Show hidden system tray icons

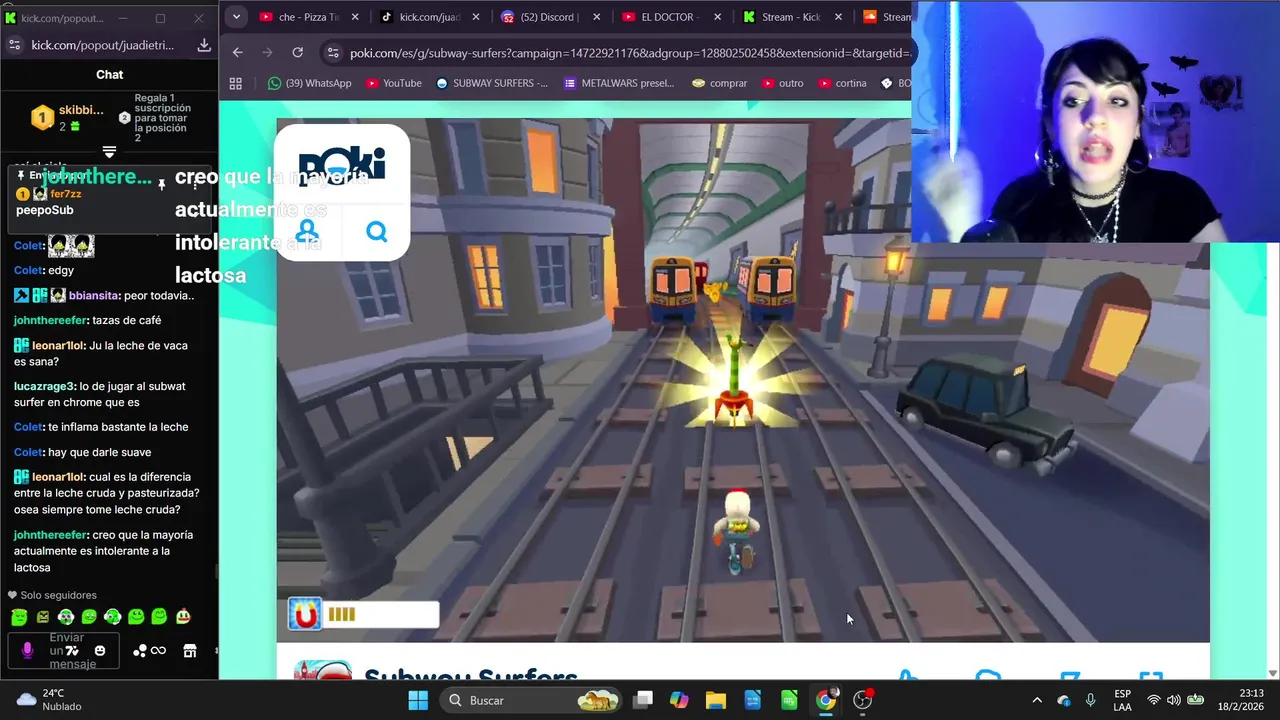click(1037, 700)
